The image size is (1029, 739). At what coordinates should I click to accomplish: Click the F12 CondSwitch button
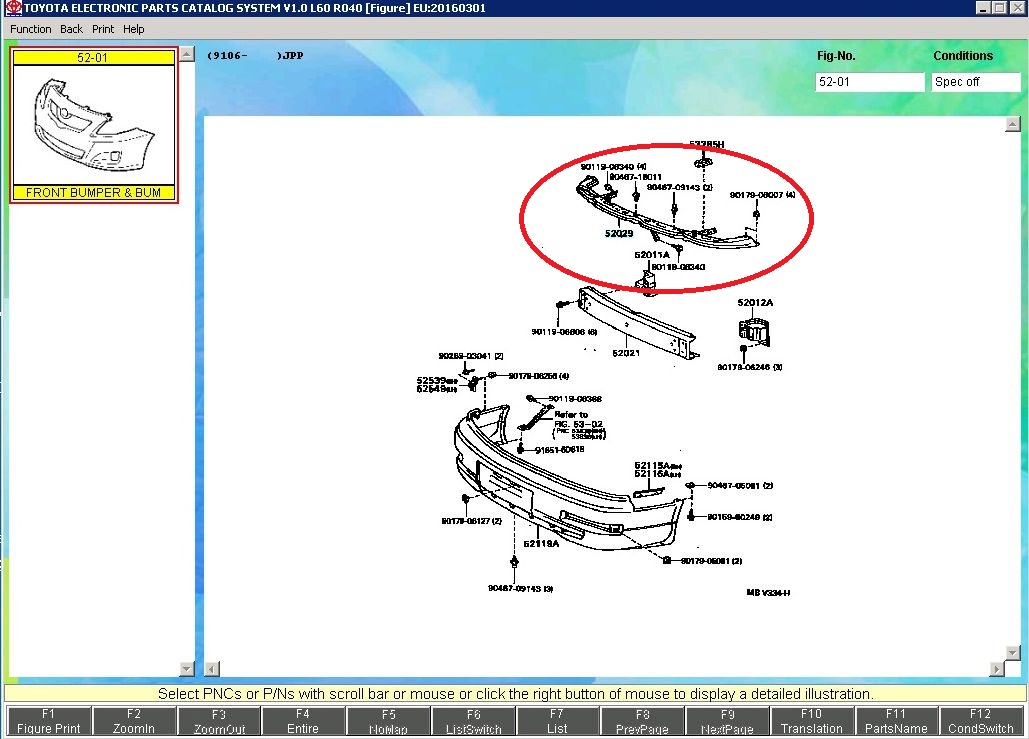click(980, 721)
